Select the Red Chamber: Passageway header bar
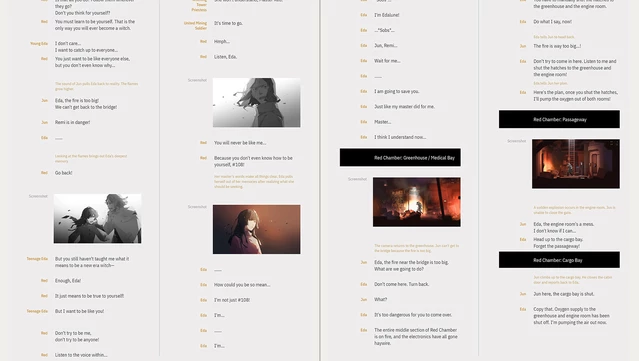The image size is (639, 361). (559, 119)
